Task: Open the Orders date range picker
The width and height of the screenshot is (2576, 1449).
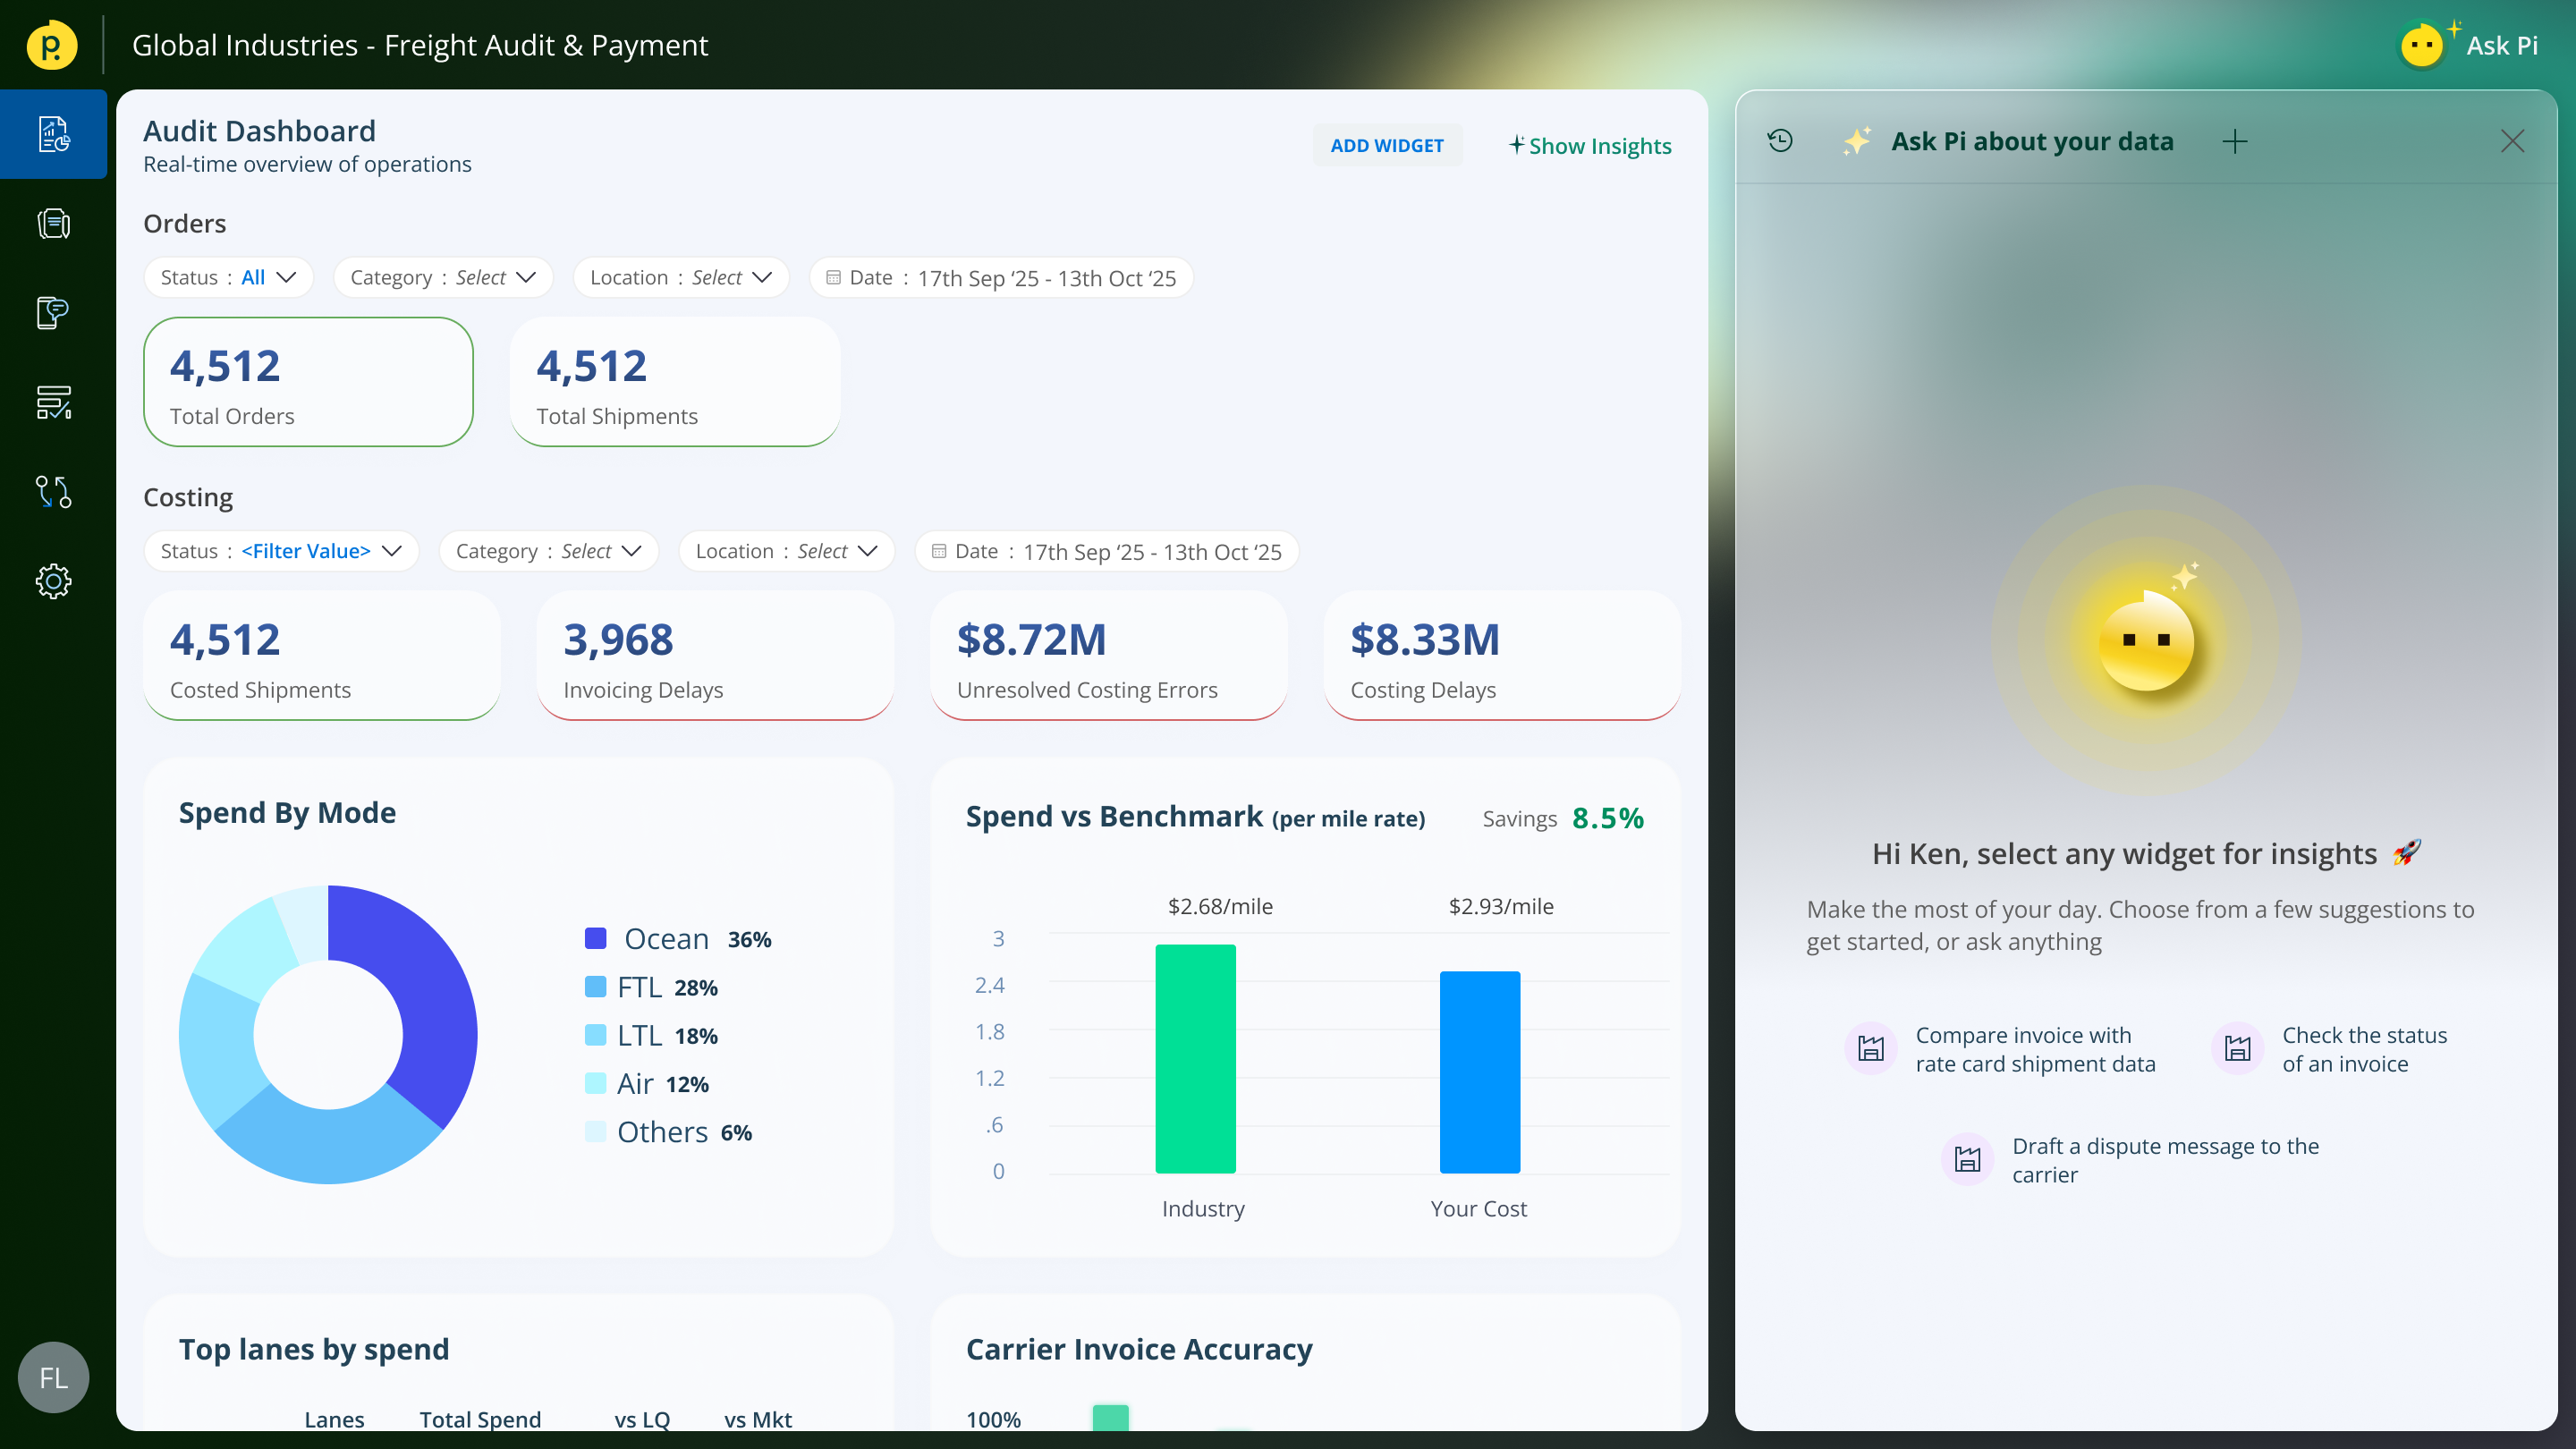Action: click(1001, 278)
